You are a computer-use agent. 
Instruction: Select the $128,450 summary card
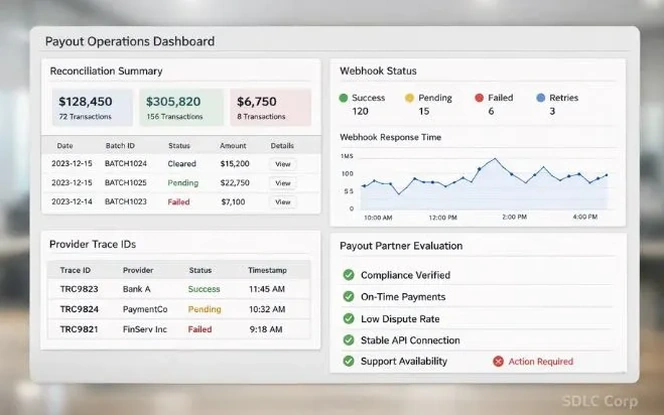pos(92,107)
